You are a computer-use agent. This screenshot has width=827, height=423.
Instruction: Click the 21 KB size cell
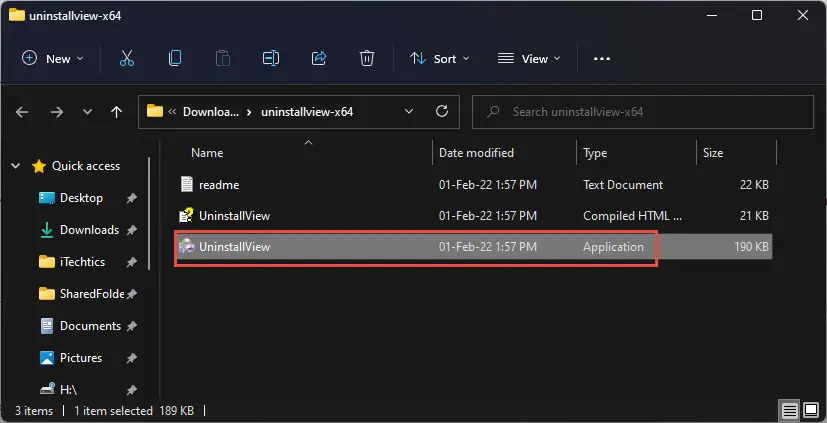coord(755,216)
